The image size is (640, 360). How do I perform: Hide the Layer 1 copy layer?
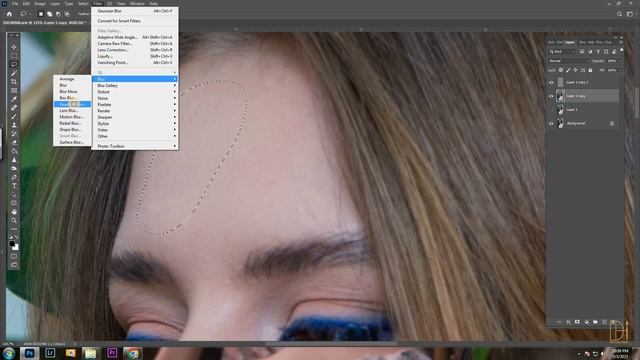click(551, 96)
